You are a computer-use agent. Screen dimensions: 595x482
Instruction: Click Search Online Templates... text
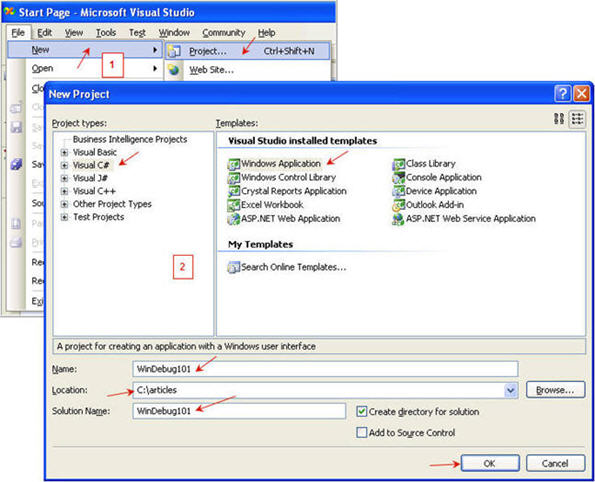click(x=294, y=267)
